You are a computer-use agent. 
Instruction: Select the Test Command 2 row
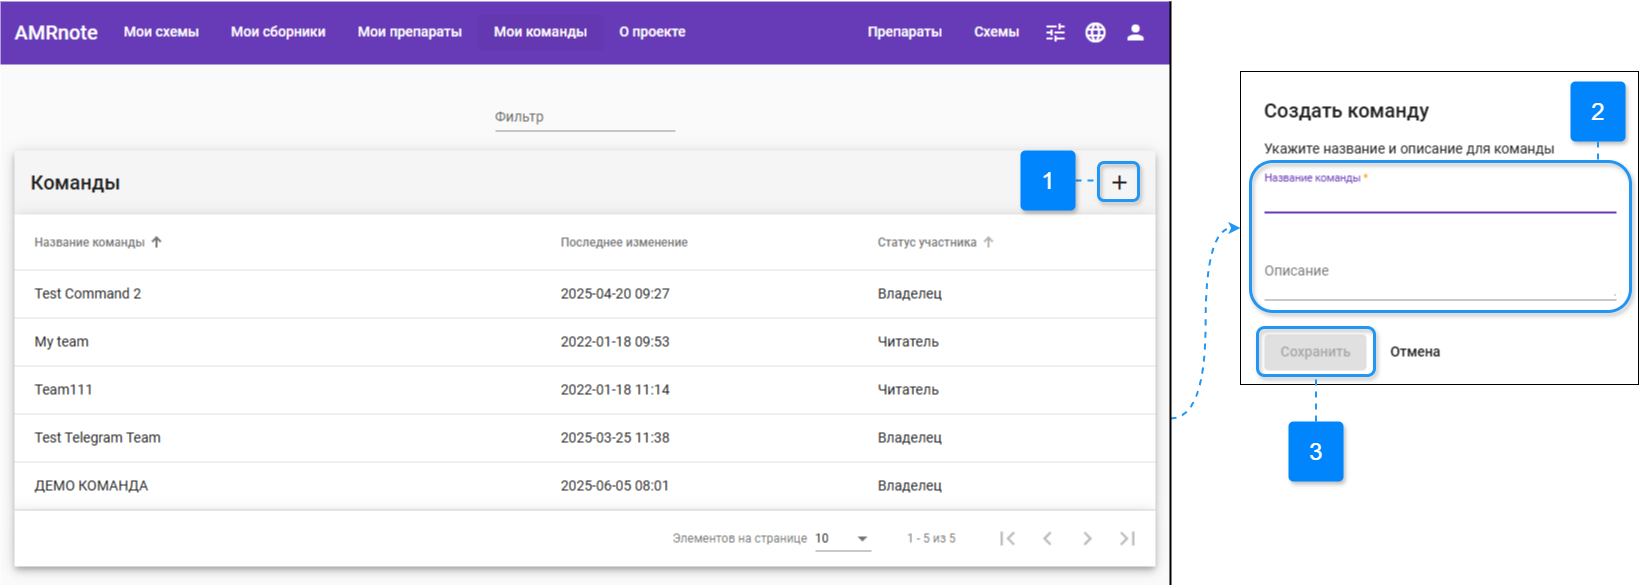(x=585, y=294)
